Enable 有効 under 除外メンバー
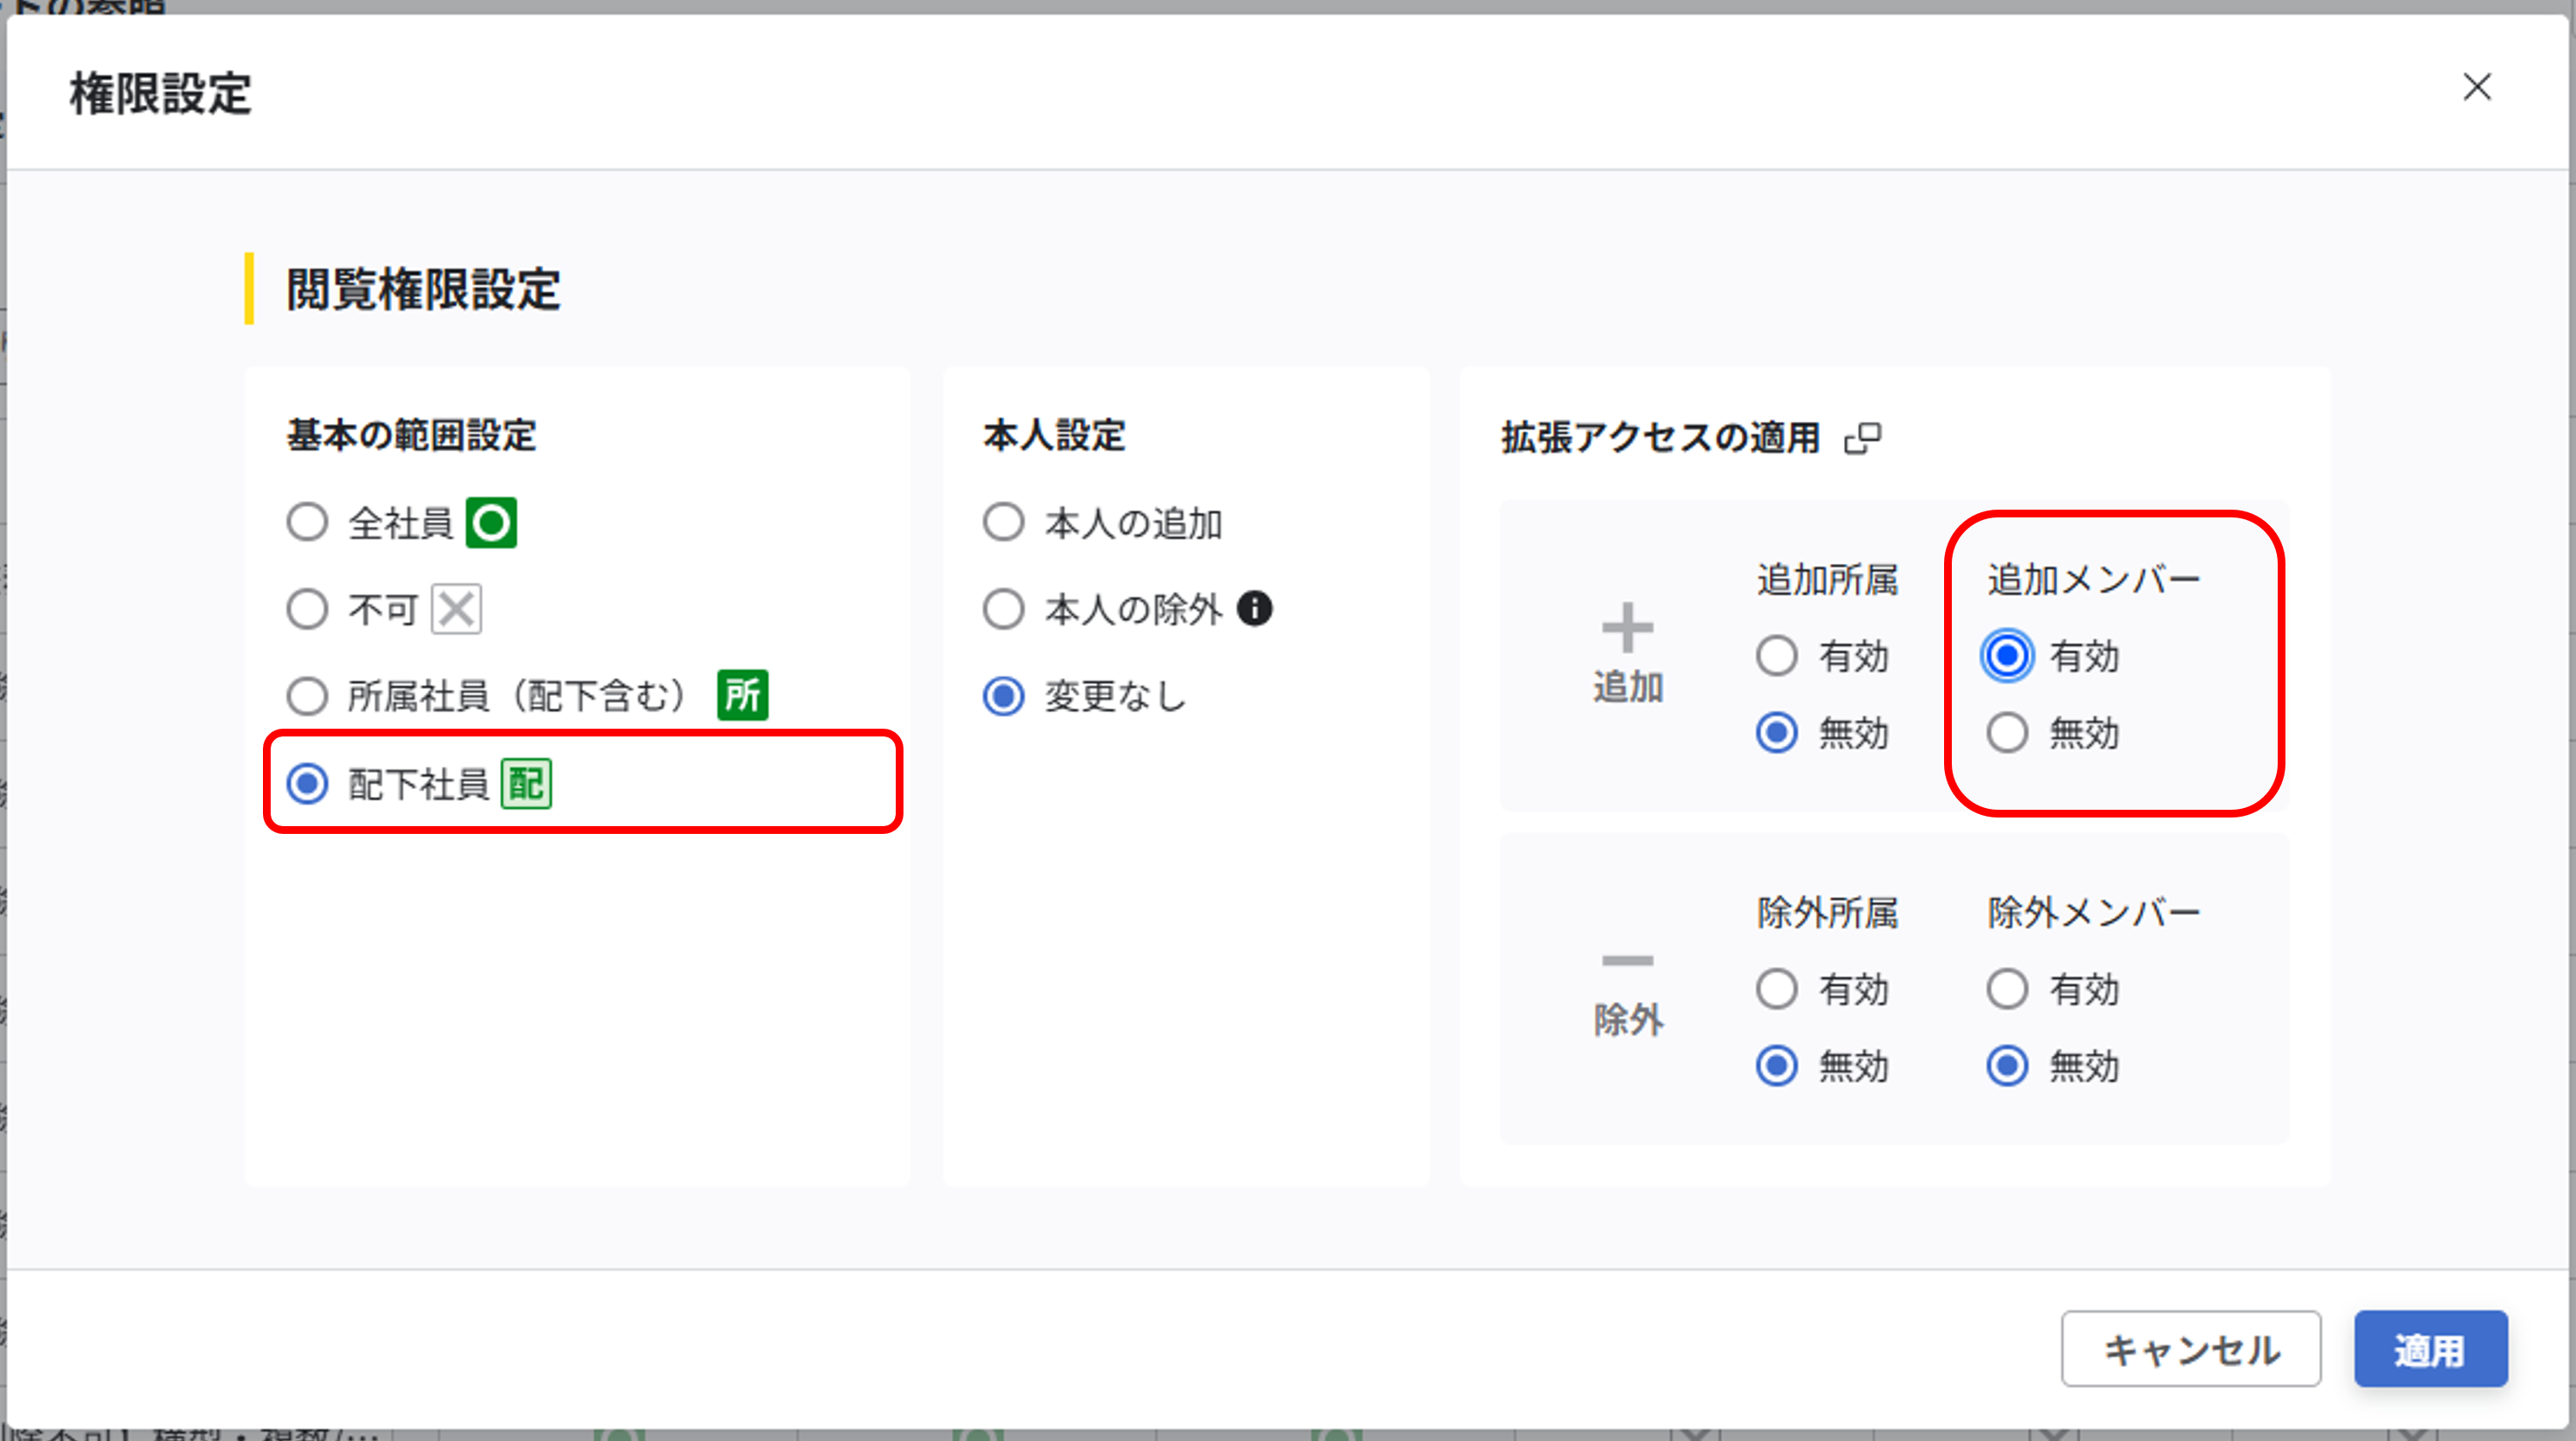Screen dimensions: 2576x1441 (2007, 989)
